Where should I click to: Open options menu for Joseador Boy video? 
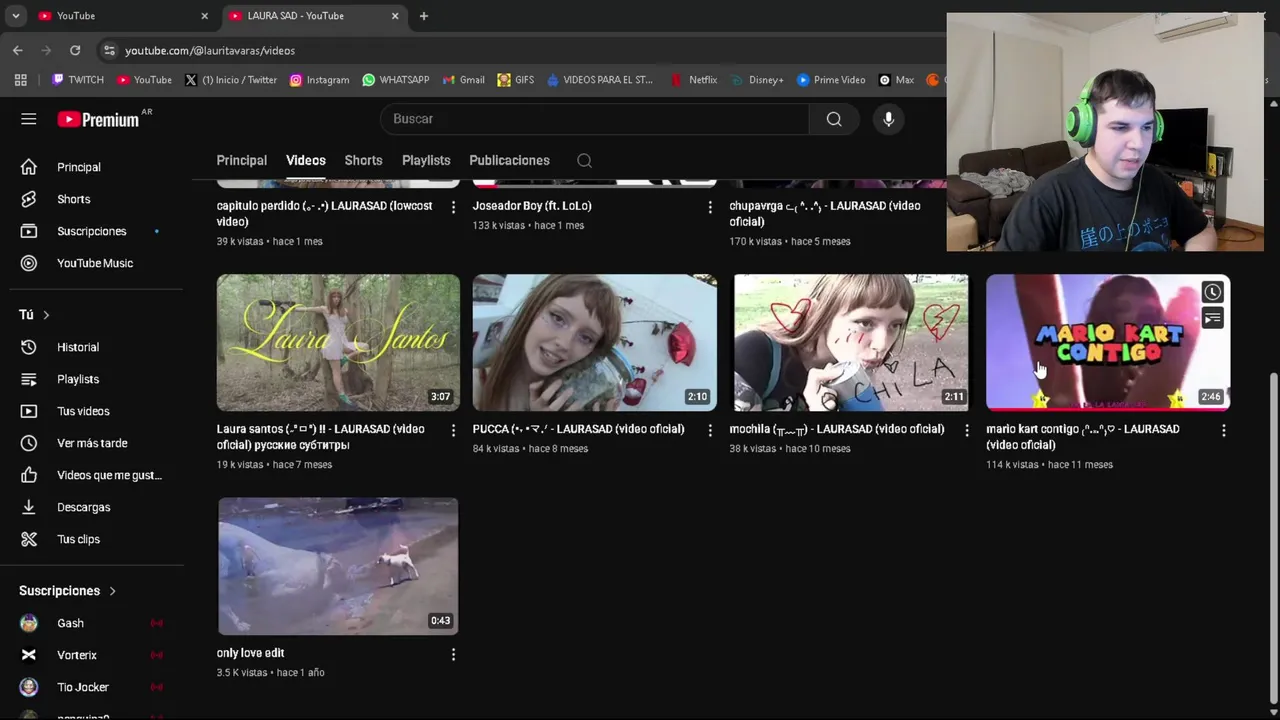tap(710, 207)
